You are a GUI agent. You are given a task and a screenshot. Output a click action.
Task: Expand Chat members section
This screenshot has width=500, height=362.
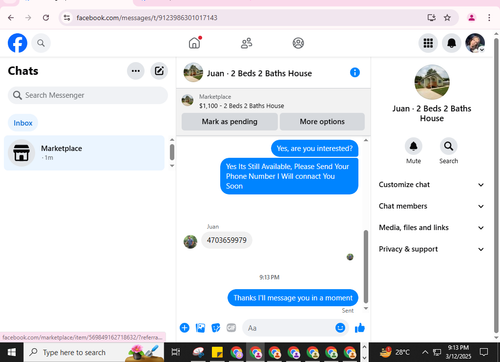pos(431,206)
